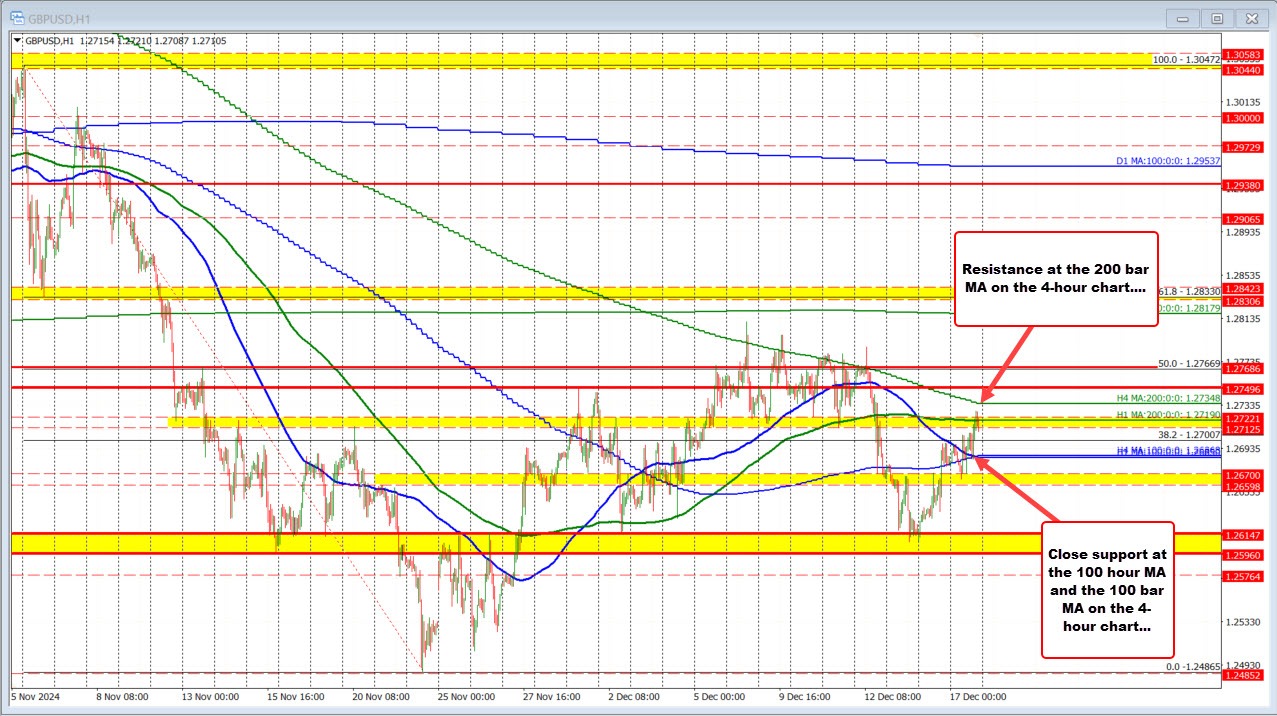1277x716 pixels.
Task: Select the close support annotation text box
Action: click(1107, 590)
